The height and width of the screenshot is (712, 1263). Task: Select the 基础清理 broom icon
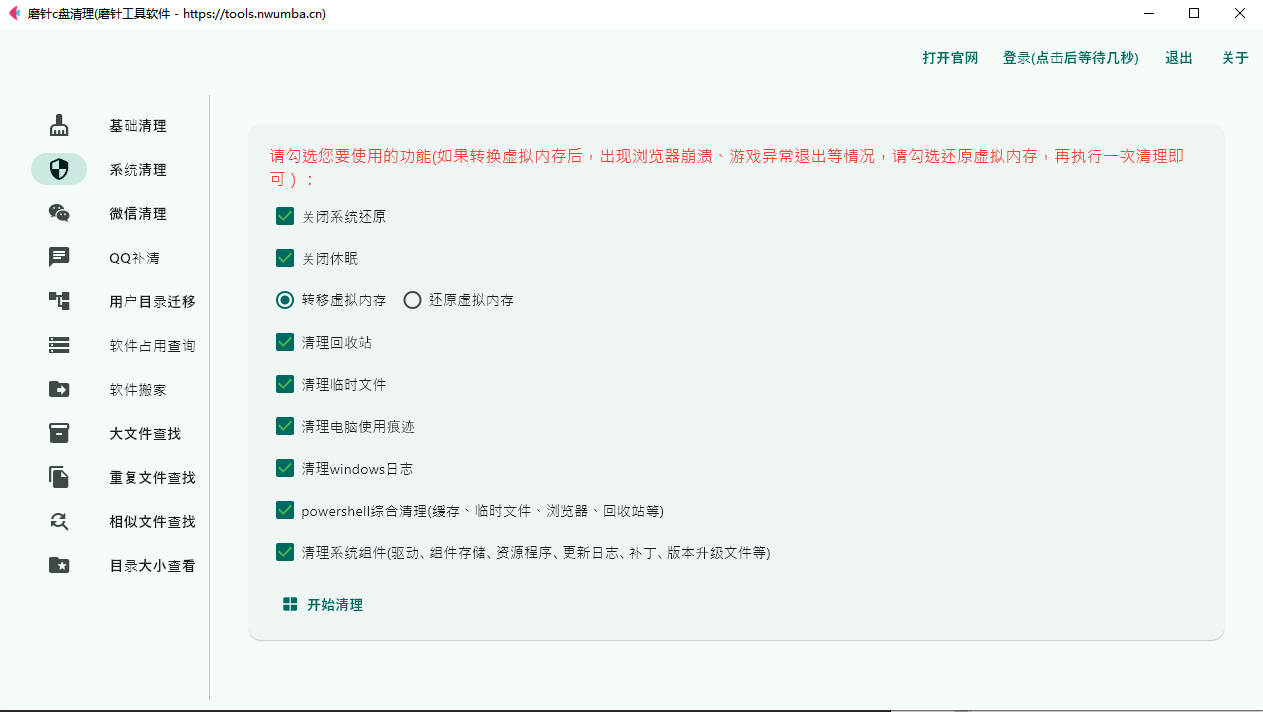(x=59, y=125)
